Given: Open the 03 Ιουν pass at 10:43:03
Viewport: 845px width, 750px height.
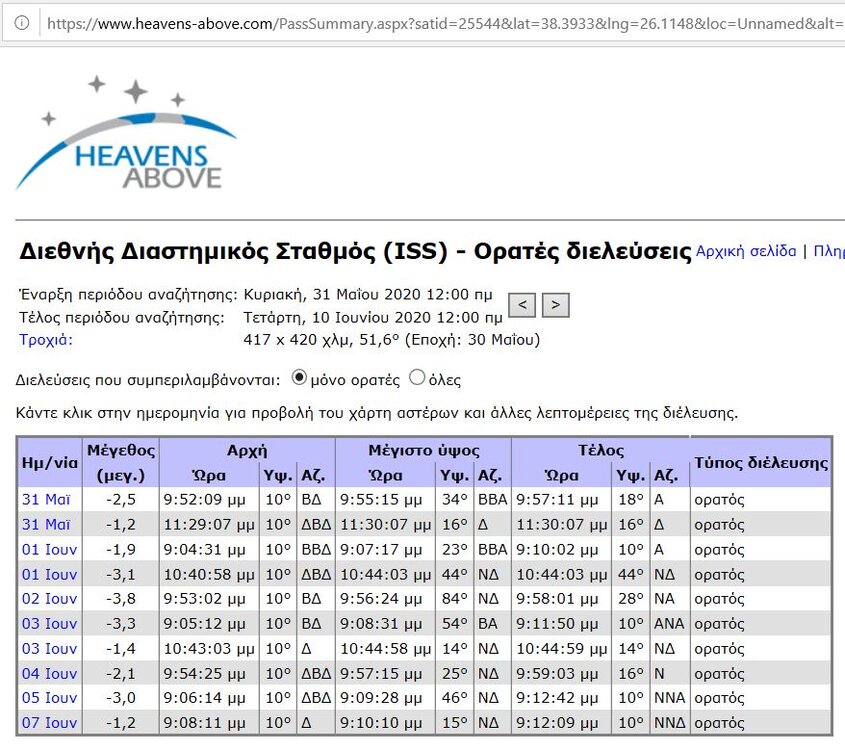Looking at the screenshot, I should [49, 648].
